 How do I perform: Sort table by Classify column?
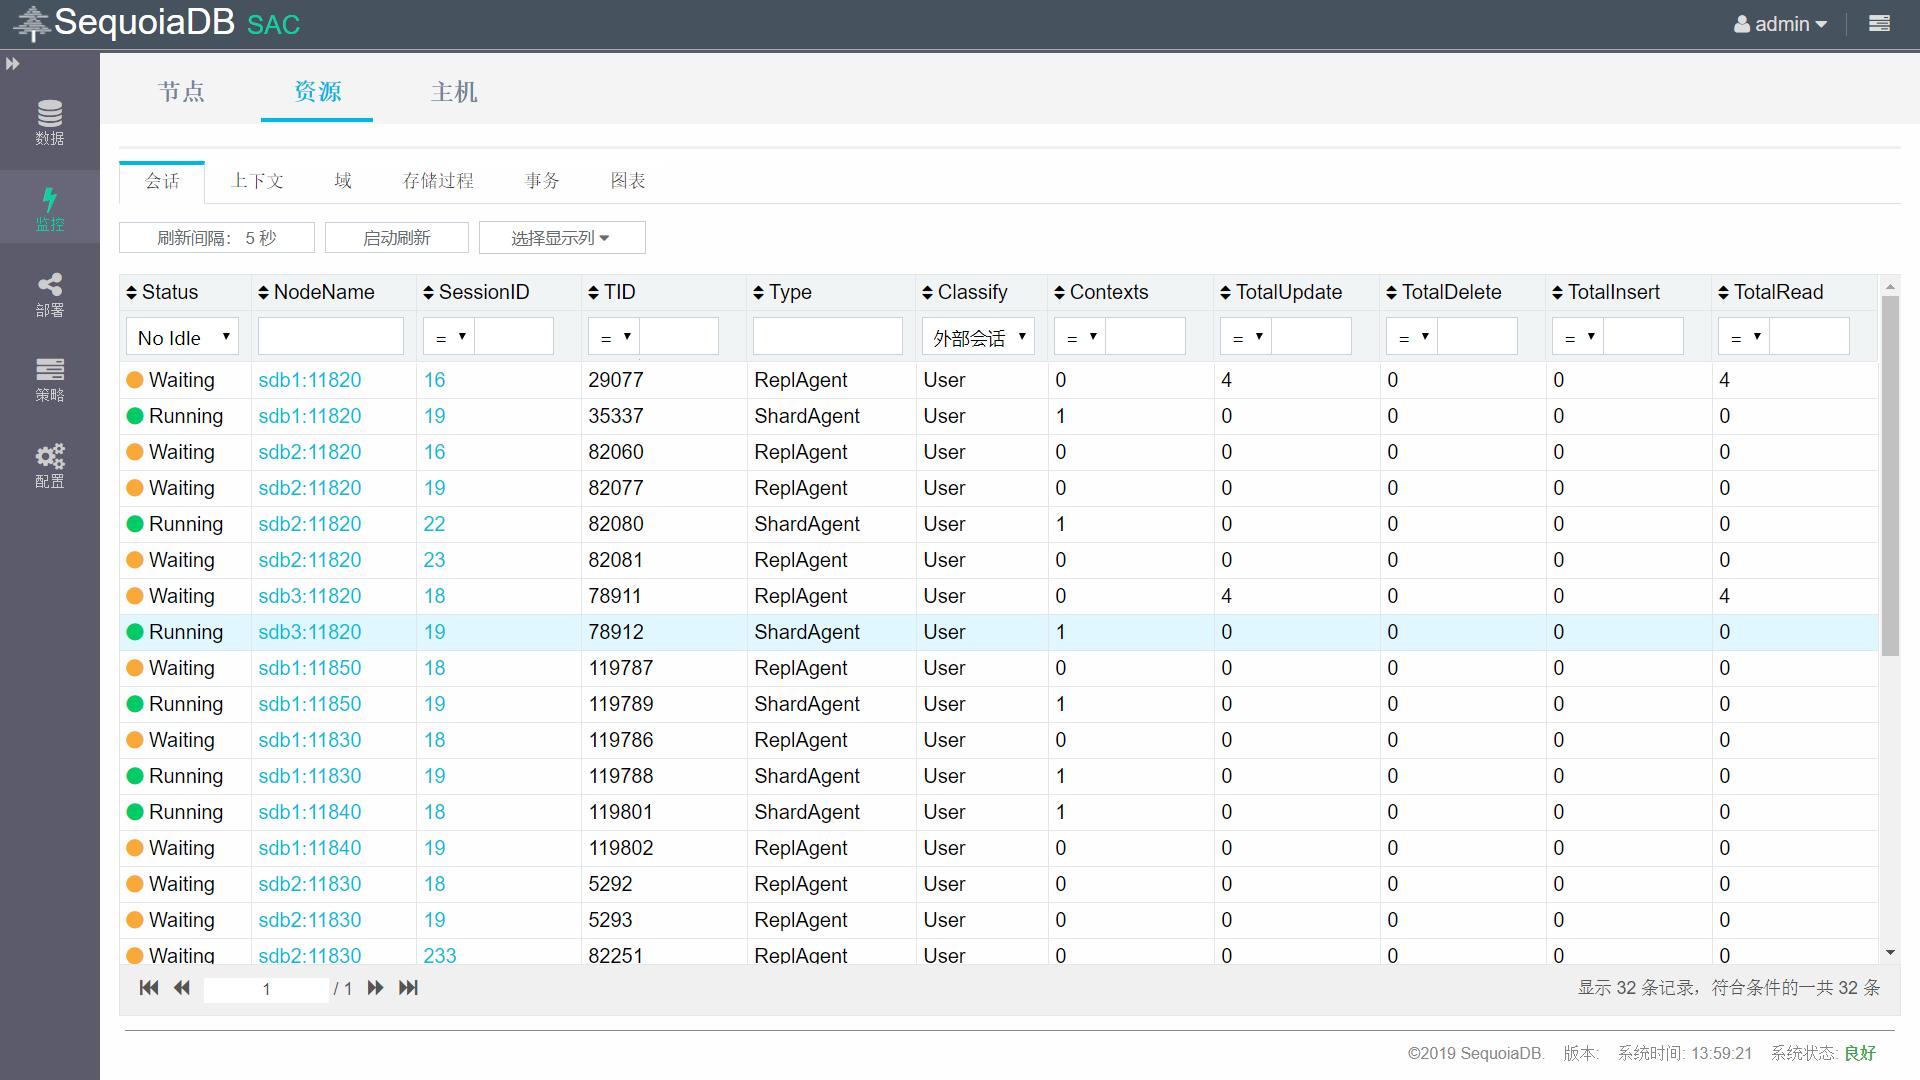point(964,292)
